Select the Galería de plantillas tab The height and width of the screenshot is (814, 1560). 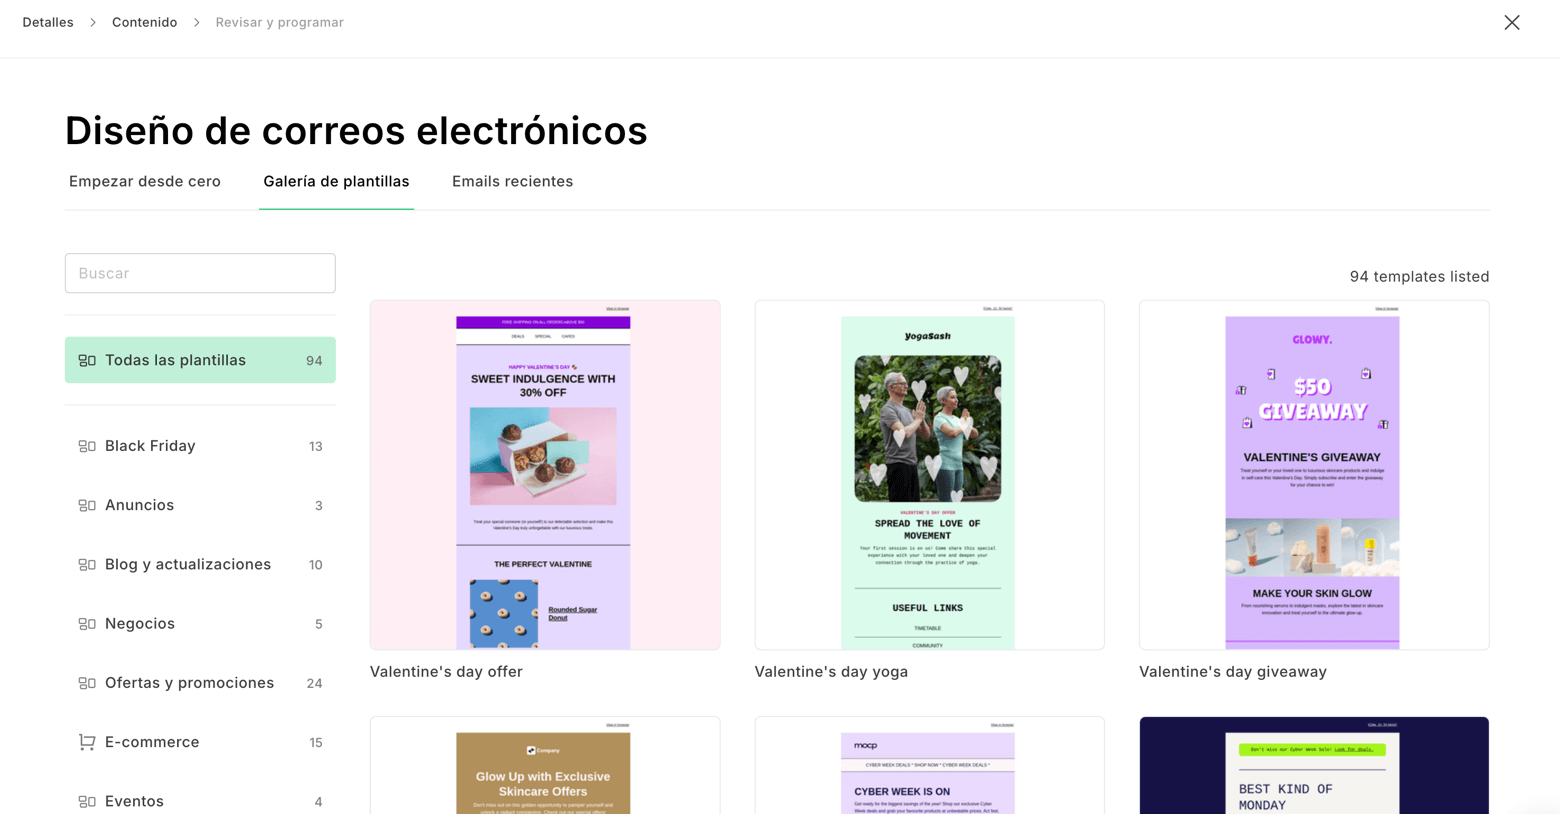336,181
